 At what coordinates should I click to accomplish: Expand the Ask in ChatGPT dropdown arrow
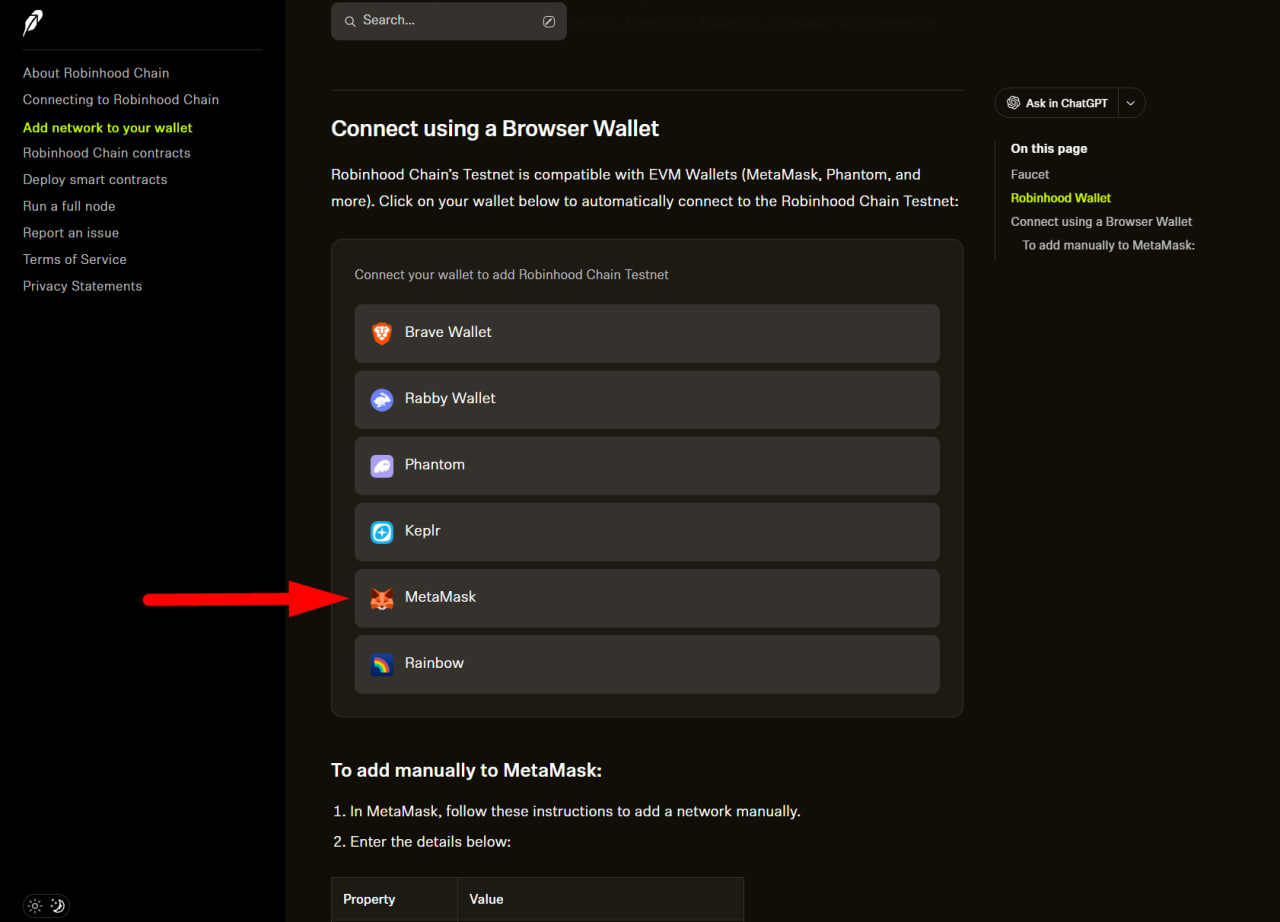[1131, 103]
